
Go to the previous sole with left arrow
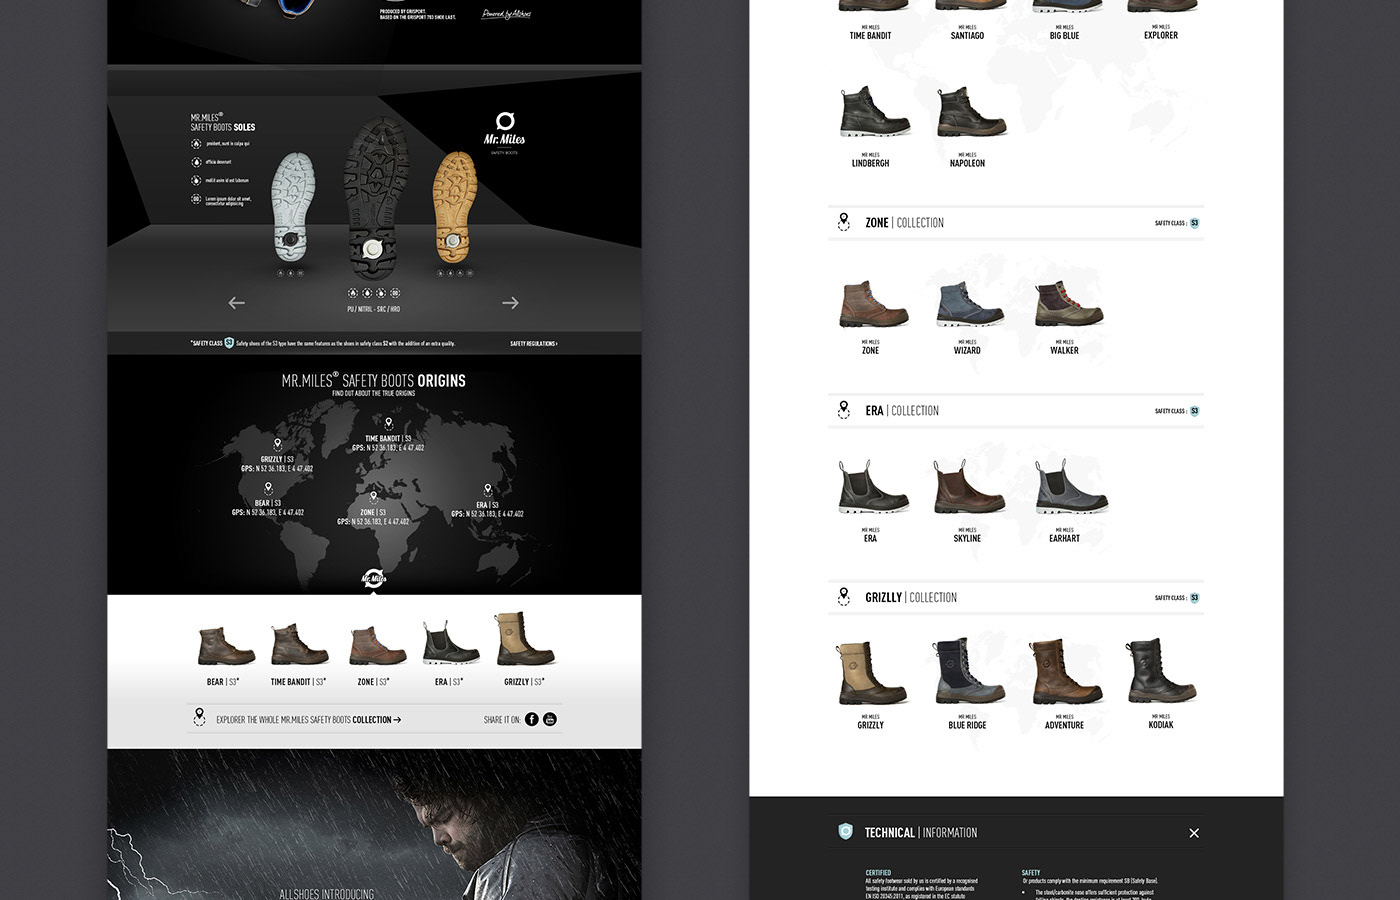click(x=236, y=303)
